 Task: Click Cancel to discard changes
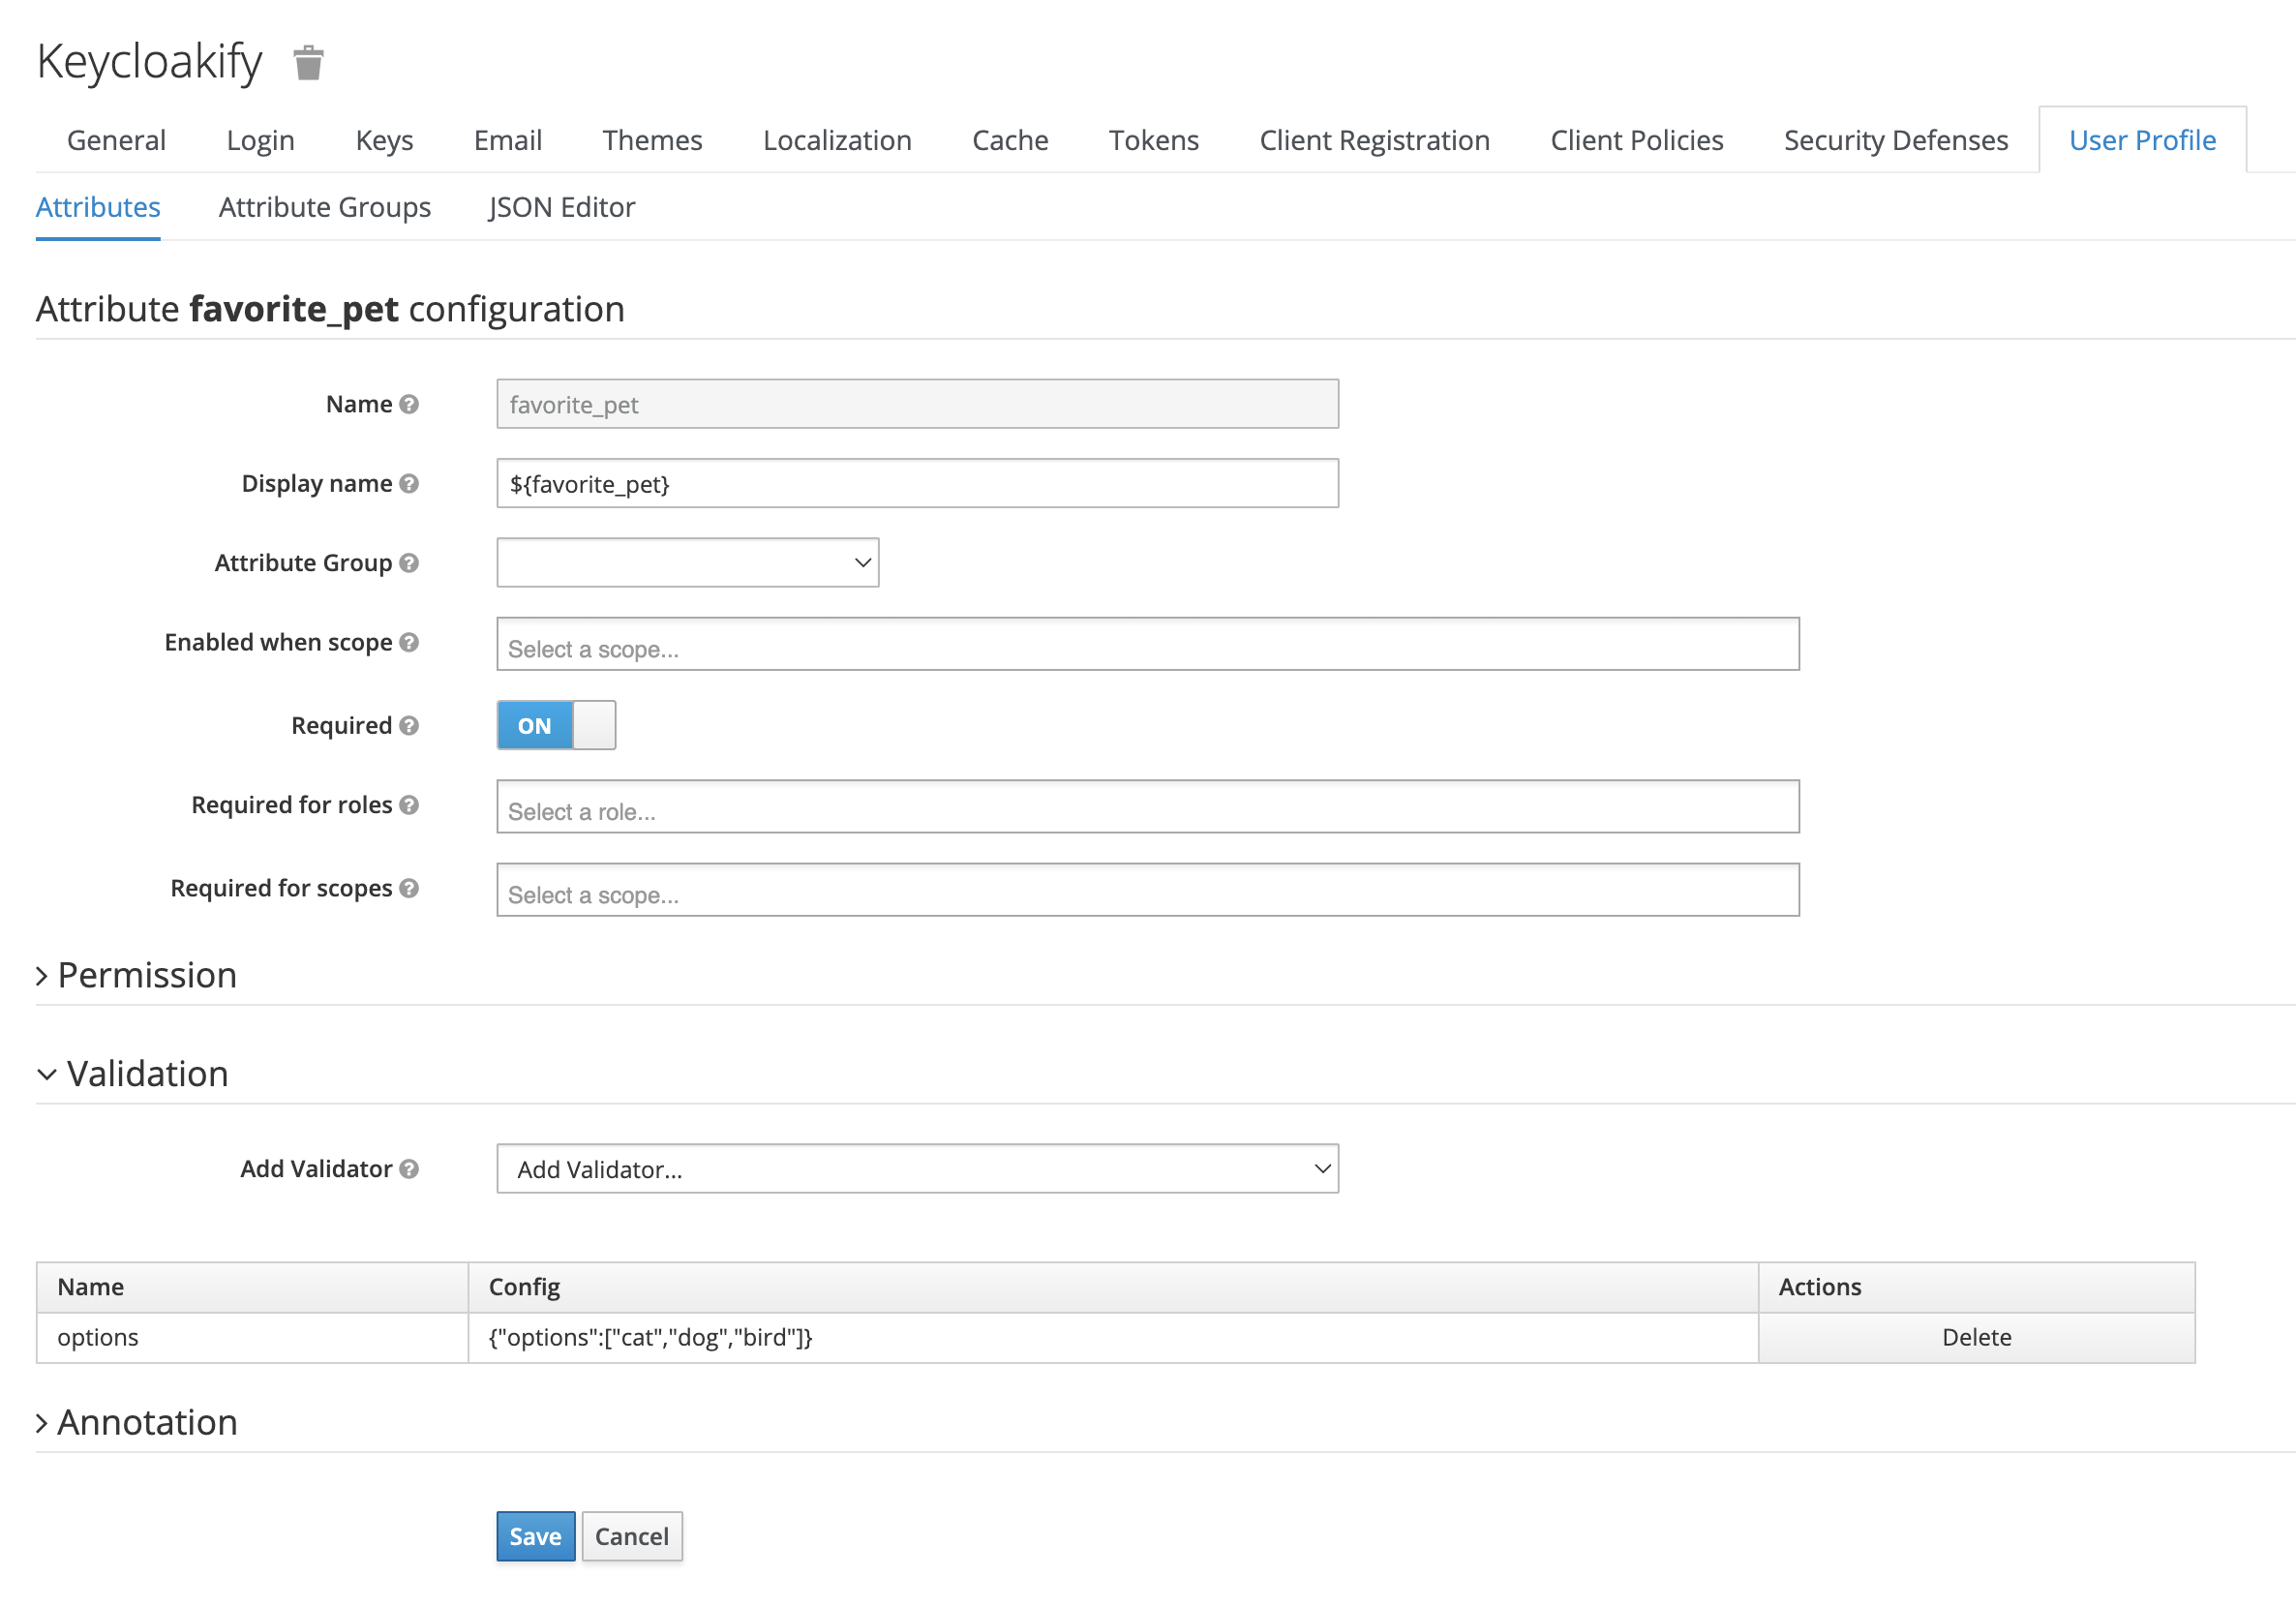(x=631, y=1537)
